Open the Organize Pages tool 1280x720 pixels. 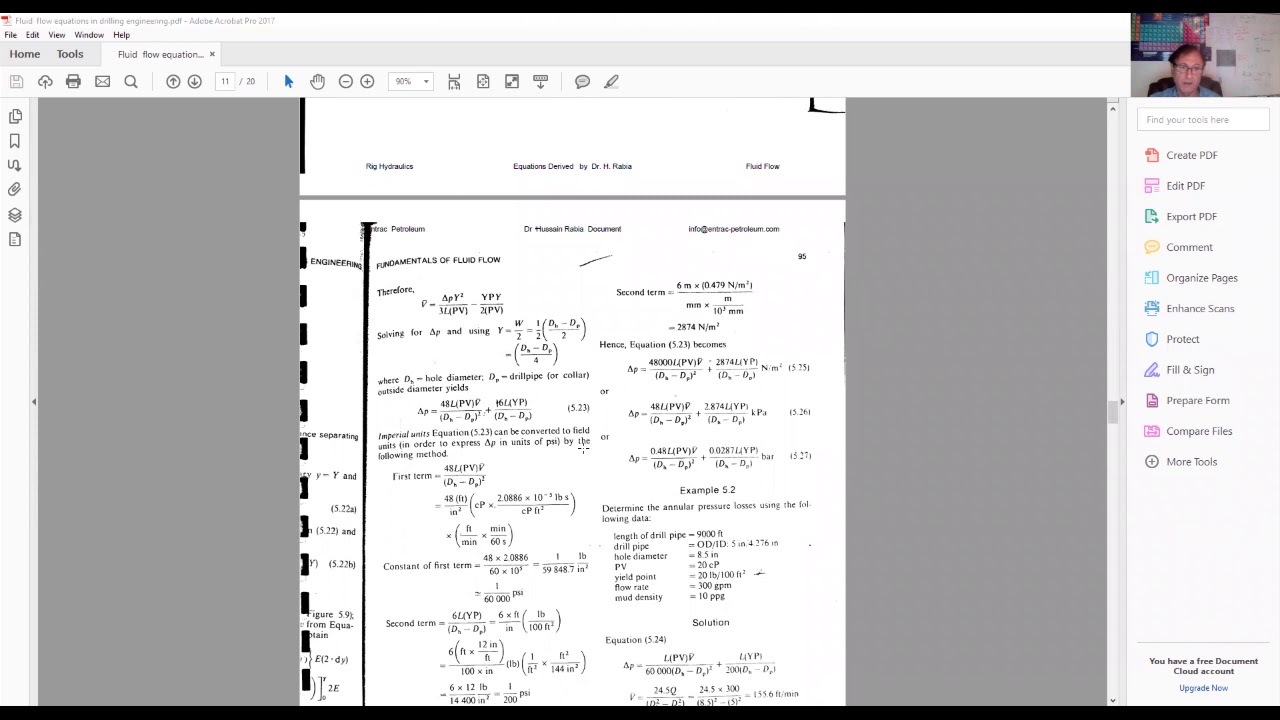(1203, 278)
